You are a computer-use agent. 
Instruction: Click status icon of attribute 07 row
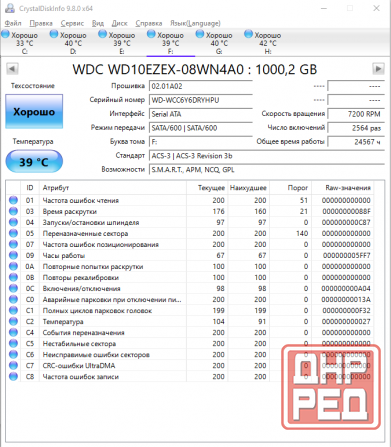point(13,244)
